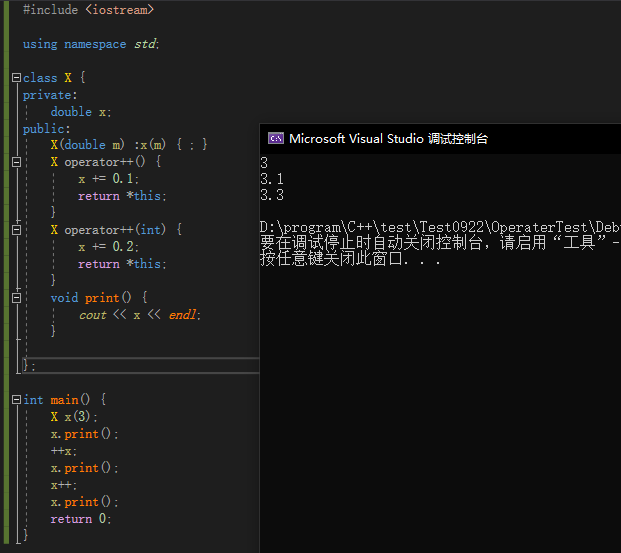
Task: Collapse the int main() function block
Action: [x=16, y=400]
